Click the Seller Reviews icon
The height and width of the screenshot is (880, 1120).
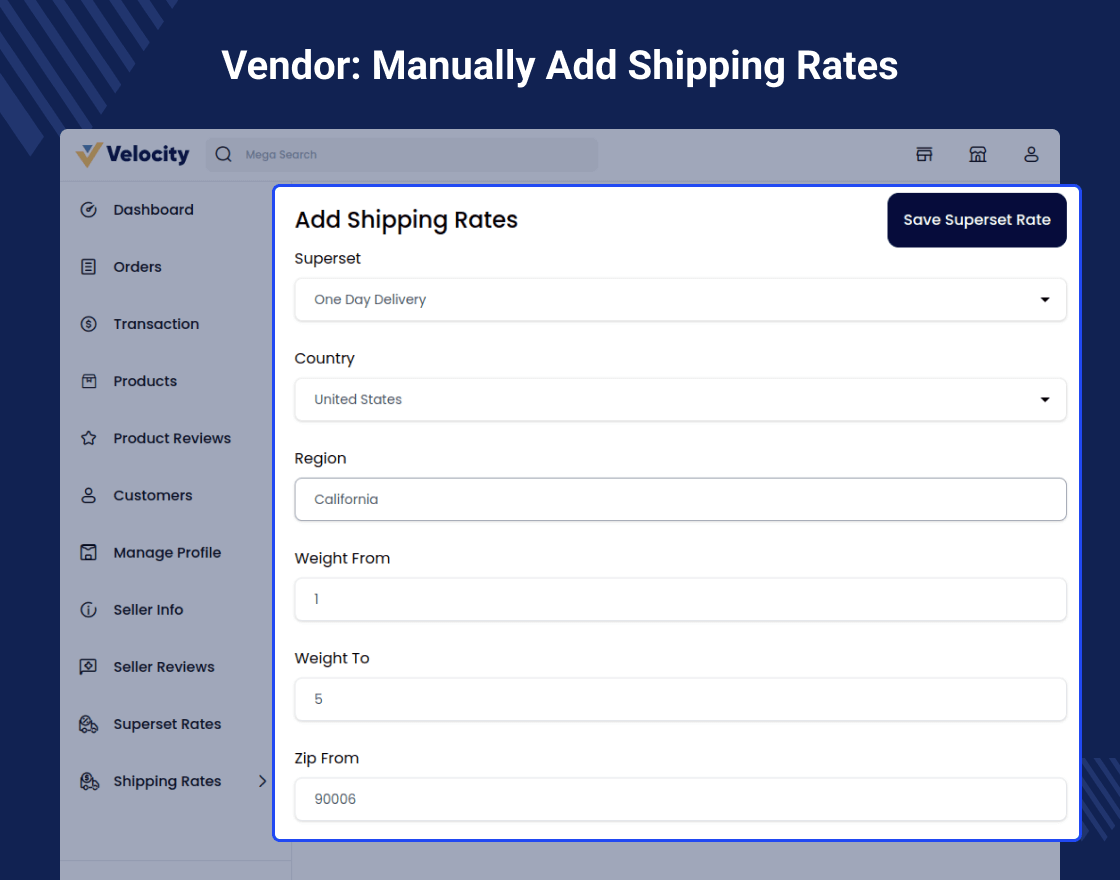(x=88, y=667)
